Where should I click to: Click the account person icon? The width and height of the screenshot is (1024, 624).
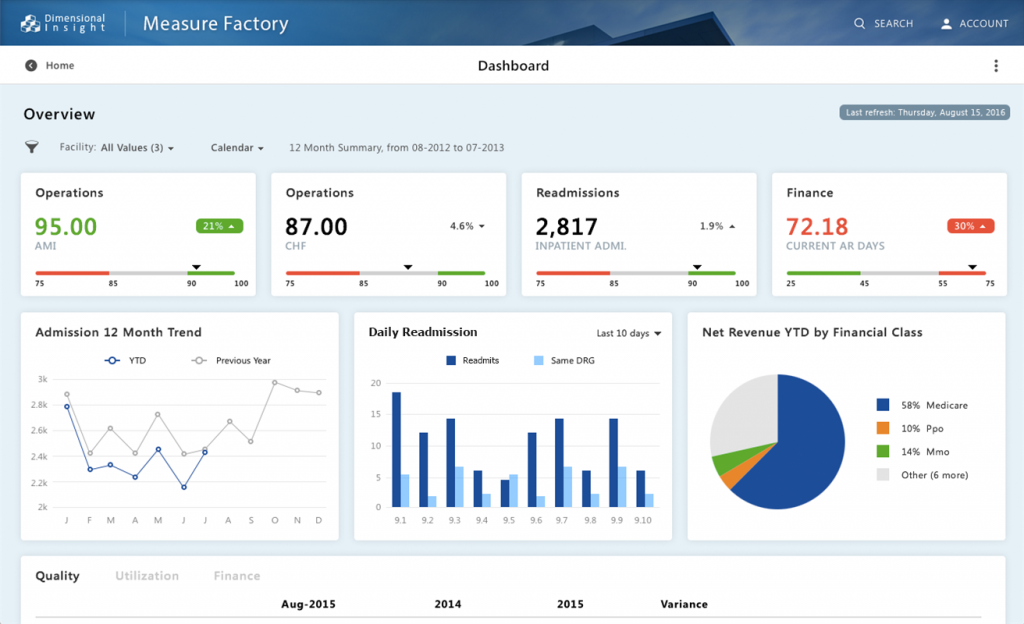point(946,23)
